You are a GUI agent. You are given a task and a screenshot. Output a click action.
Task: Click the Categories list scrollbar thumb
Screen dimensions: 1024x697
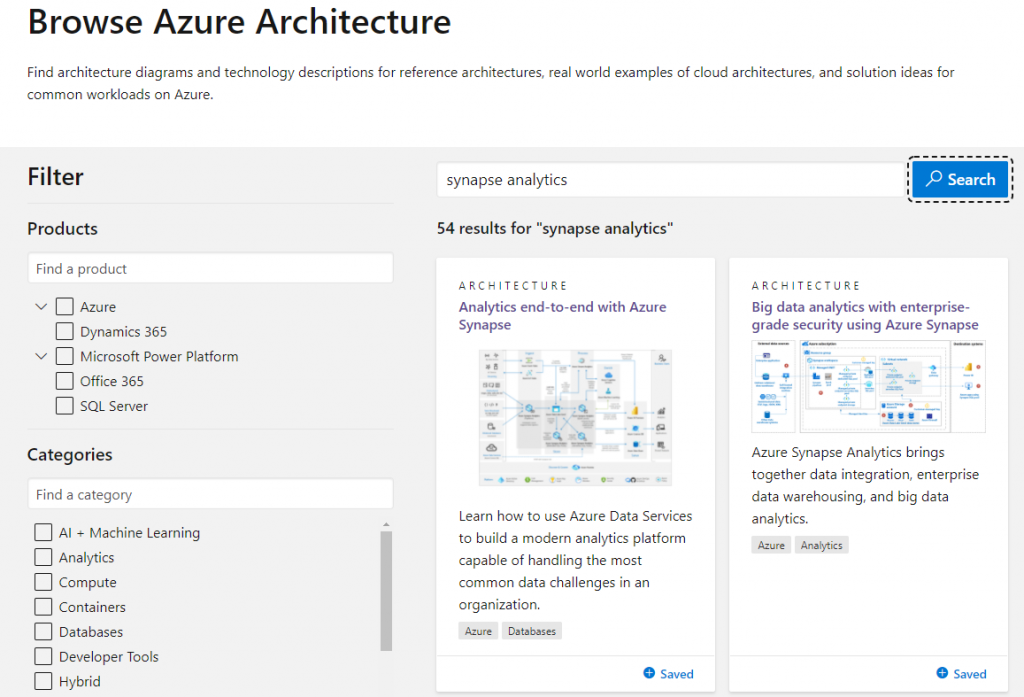pyautogui.click(x=386, y=591)
